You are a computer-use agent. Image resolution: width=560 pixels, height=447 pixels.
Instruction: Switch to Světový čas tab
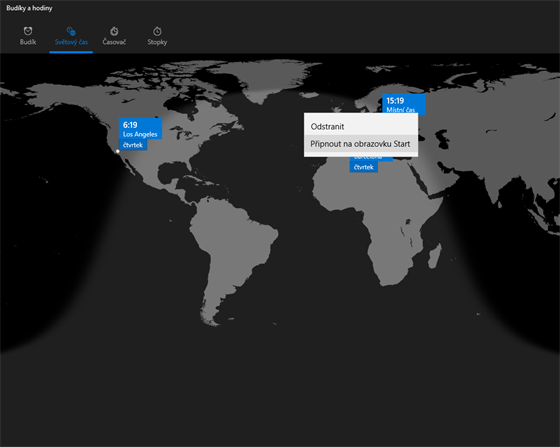[71, 36]
